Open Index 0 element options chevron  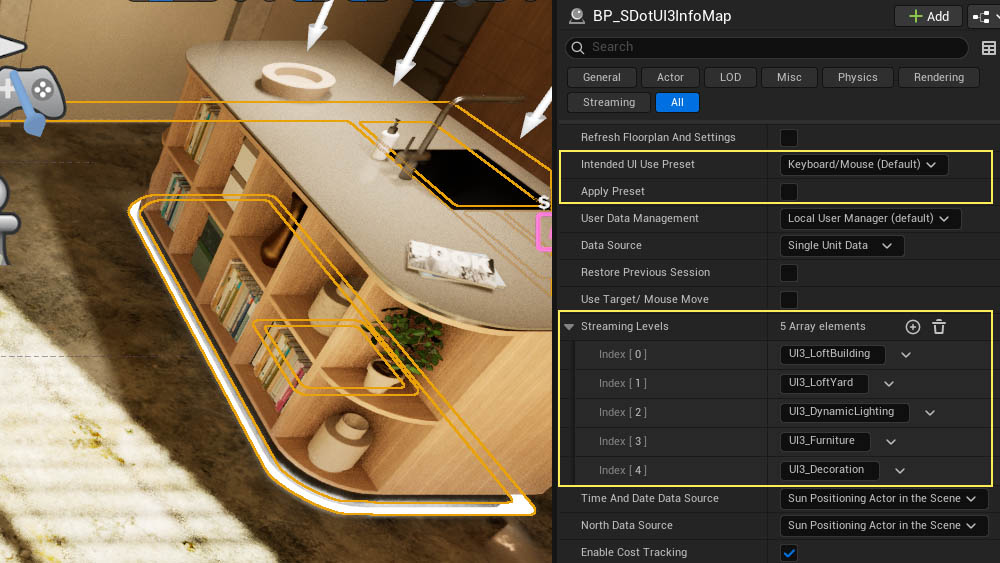(x=906, y=355)
